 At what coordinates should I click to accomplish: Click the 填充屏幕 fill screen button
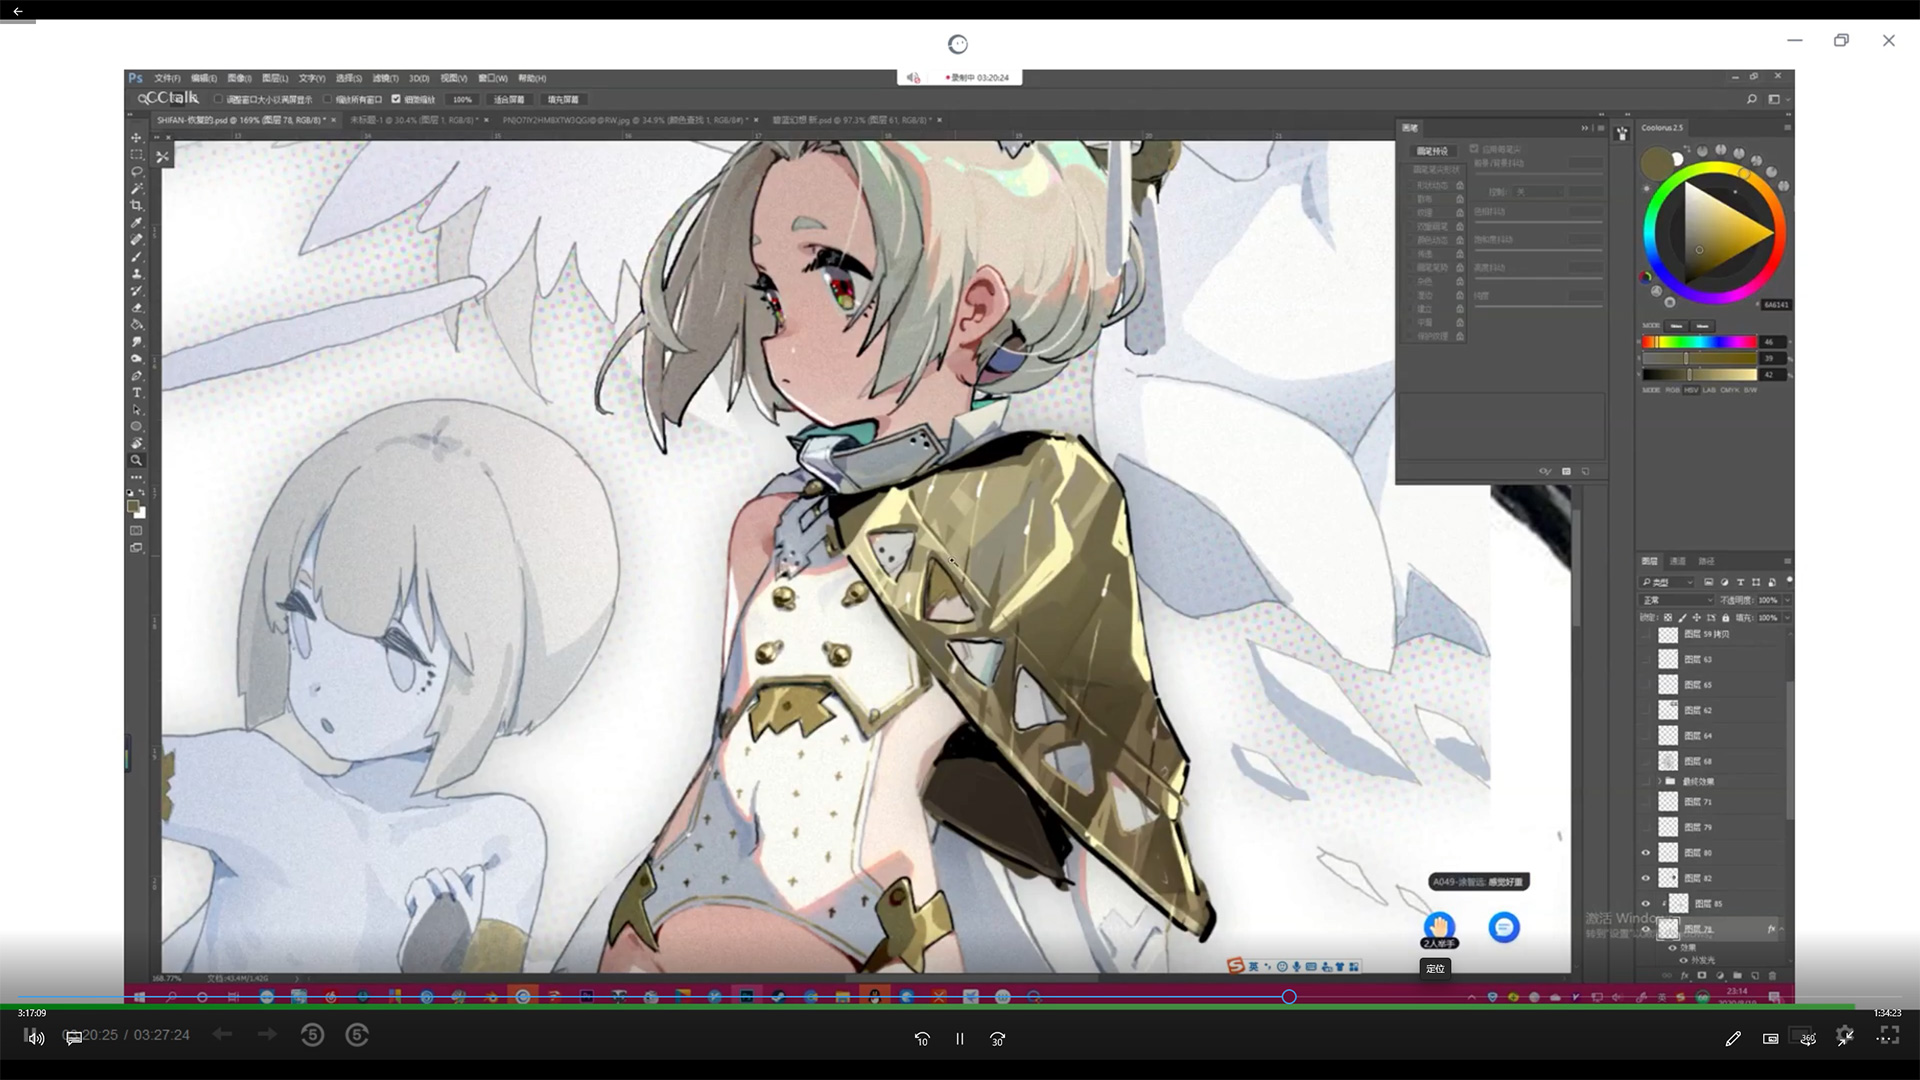[563, 99]
